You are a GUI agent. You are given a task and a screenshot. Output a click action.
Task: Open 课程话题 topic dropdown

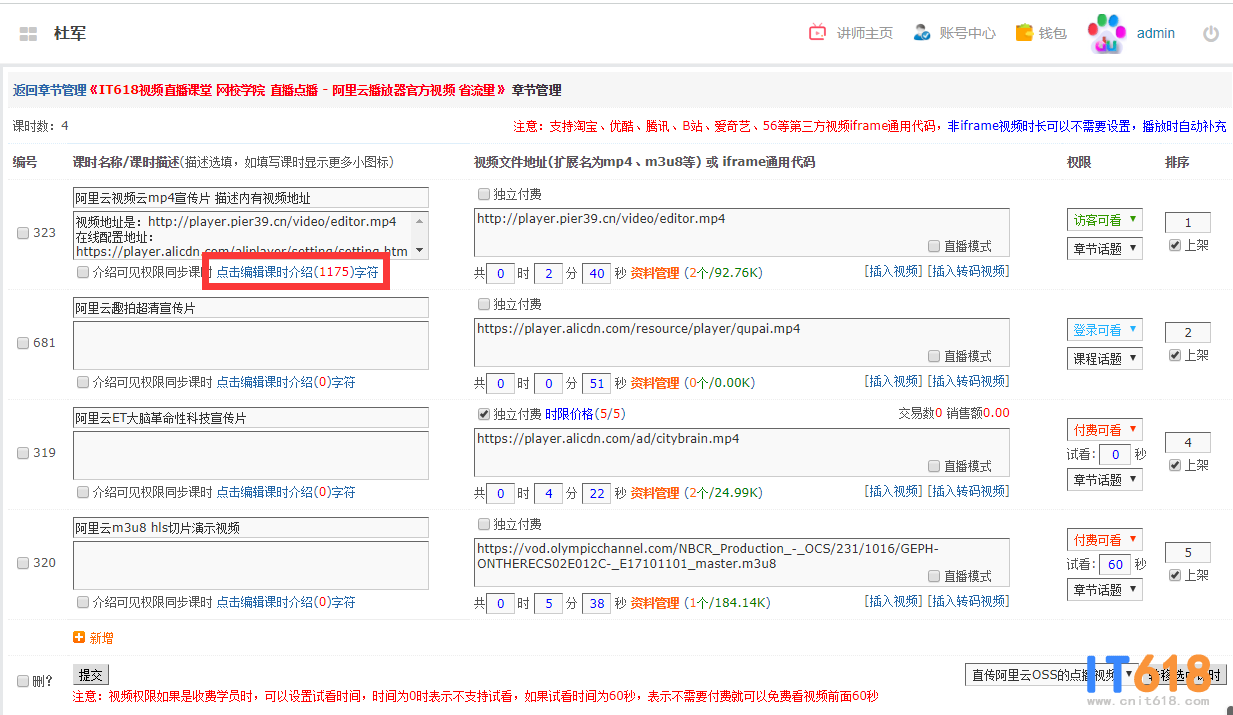pyautogui.click(x=1104, y=358)
